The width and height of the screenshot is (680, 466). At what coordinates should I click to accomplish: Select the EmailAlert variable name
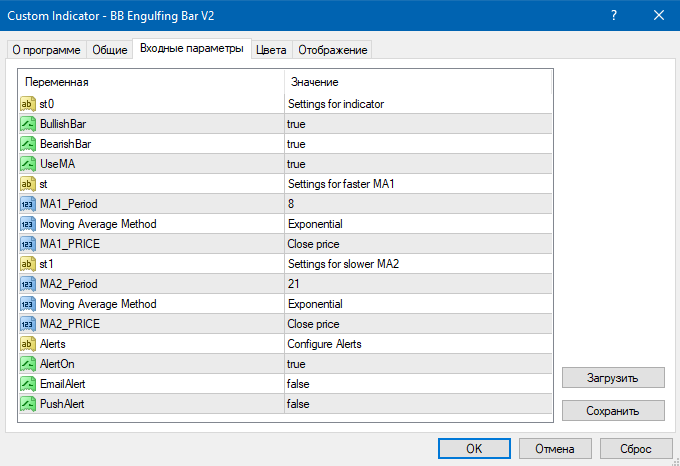coord(63,384)
